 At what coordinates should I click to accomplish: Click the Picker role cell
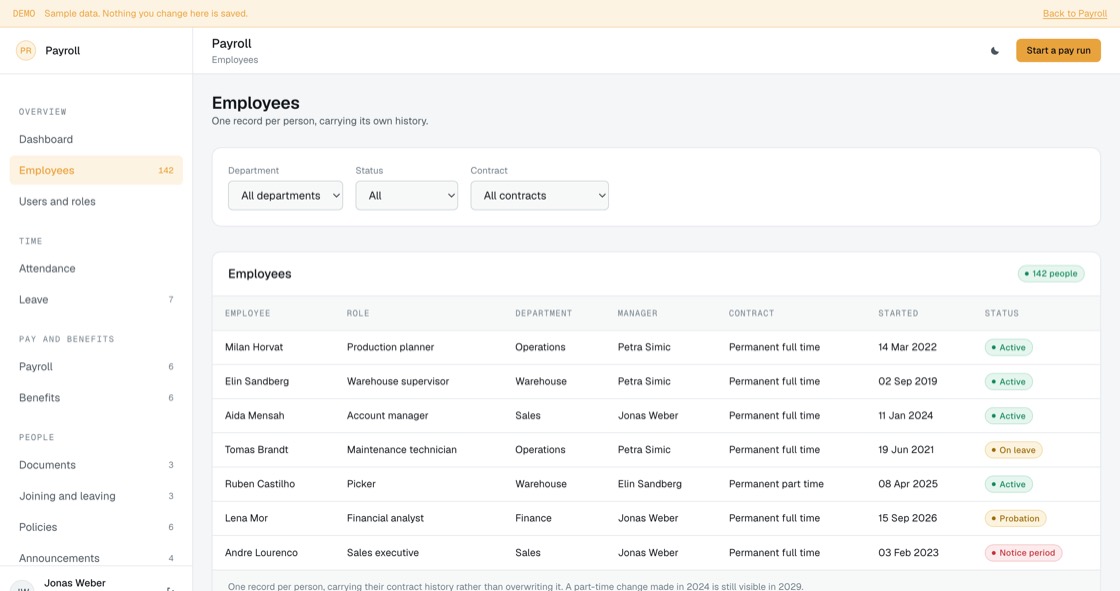pyautogui.click(x=361, y=484)
